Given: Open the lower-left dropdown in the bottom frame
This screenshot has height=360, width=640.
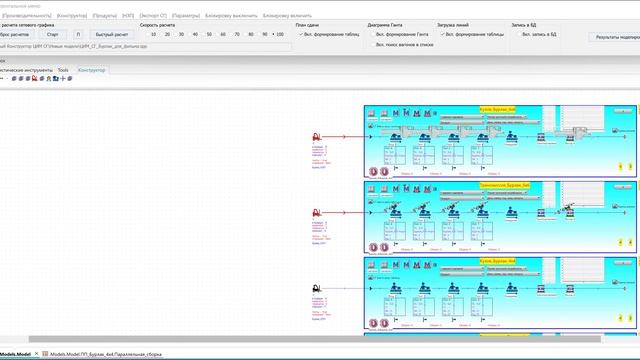Looking at the screenshot, I should (x=462, y=274).
